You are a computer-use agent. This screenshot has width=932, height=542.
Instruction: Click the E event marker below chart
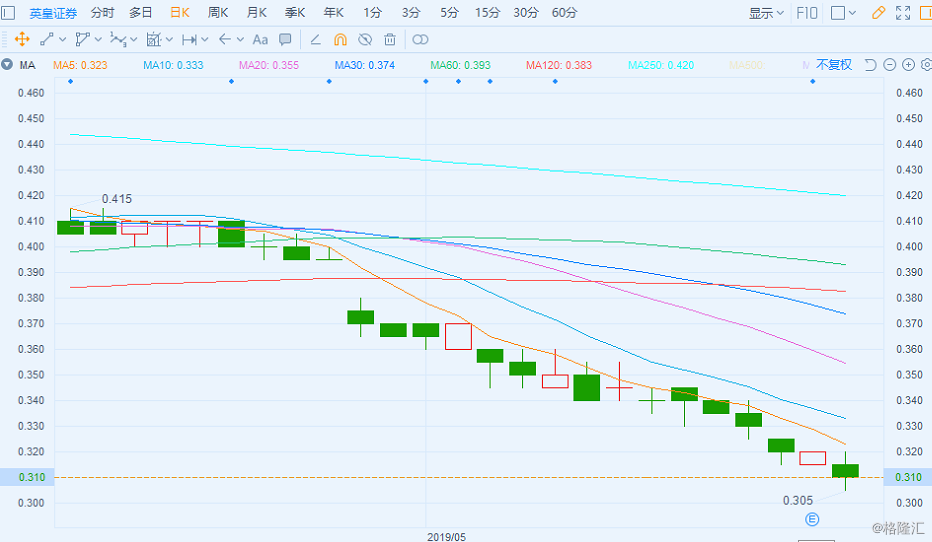click(x=813, y=519)
